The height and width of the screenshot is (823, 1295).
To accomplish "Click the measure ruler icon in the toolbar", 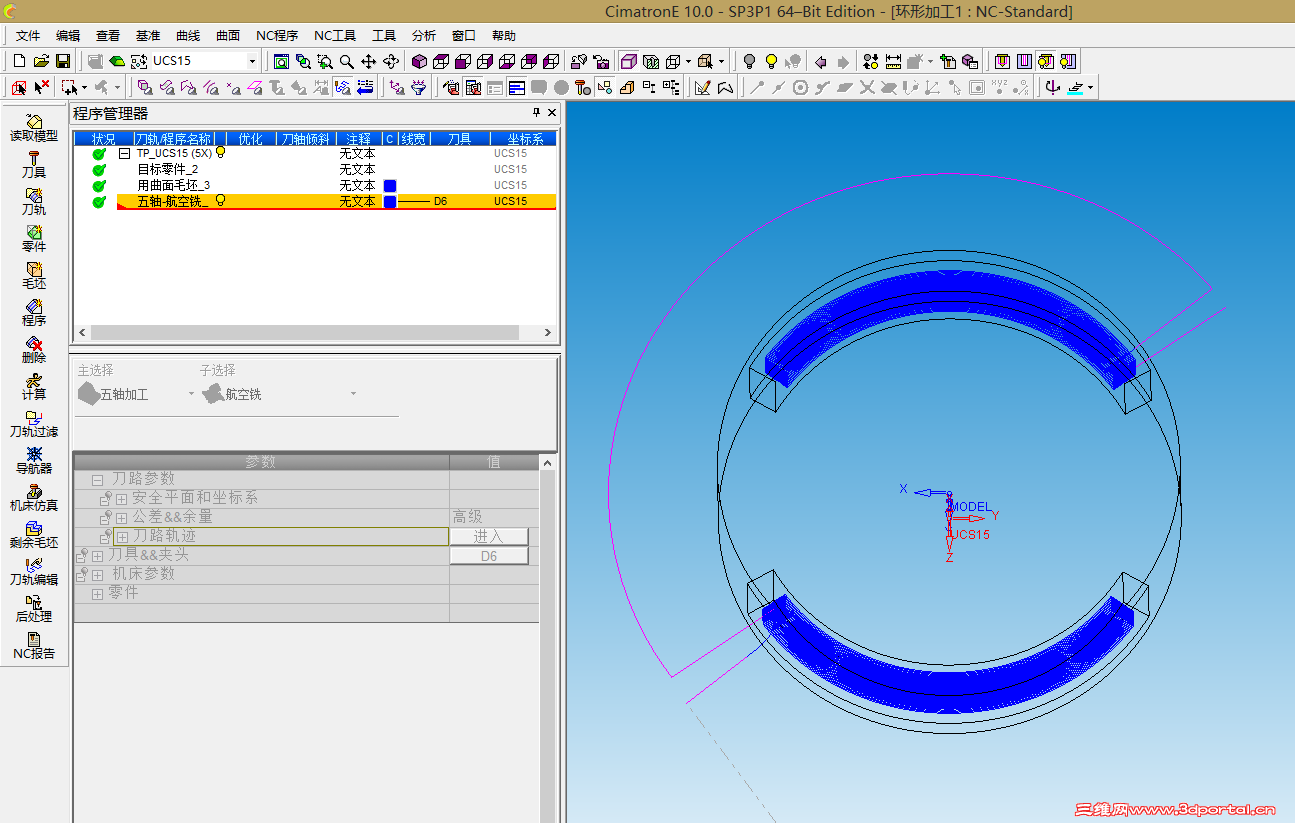I will [893, 61].
